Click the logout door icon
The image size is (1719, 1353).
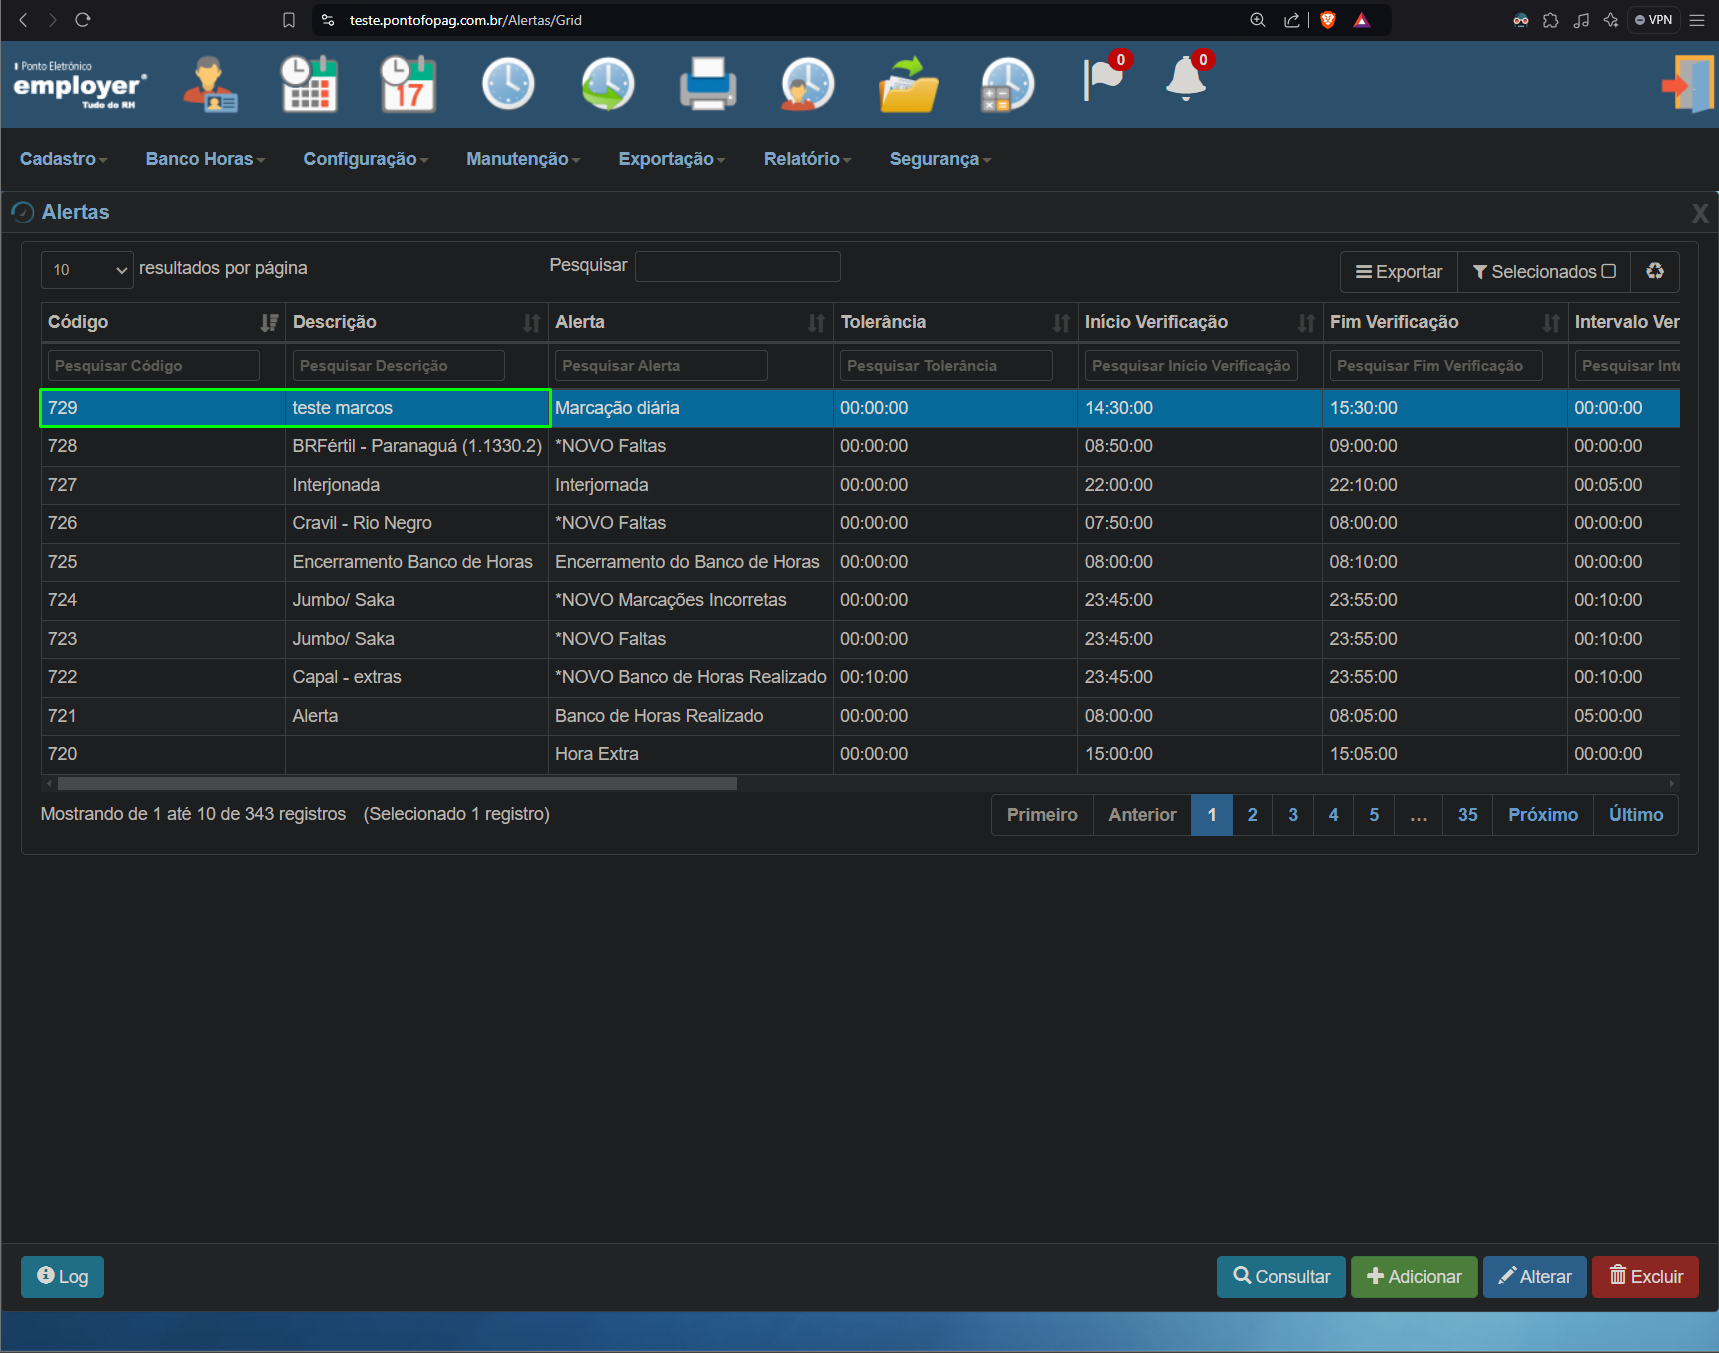(1688, 84)
